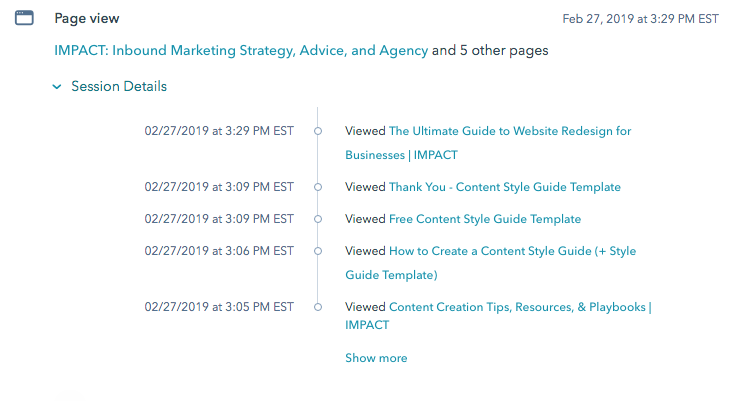This screenshot has width=733, height=401.
Task: Open Thank You - Content Style Guide Template
Action: click(505, 187)
